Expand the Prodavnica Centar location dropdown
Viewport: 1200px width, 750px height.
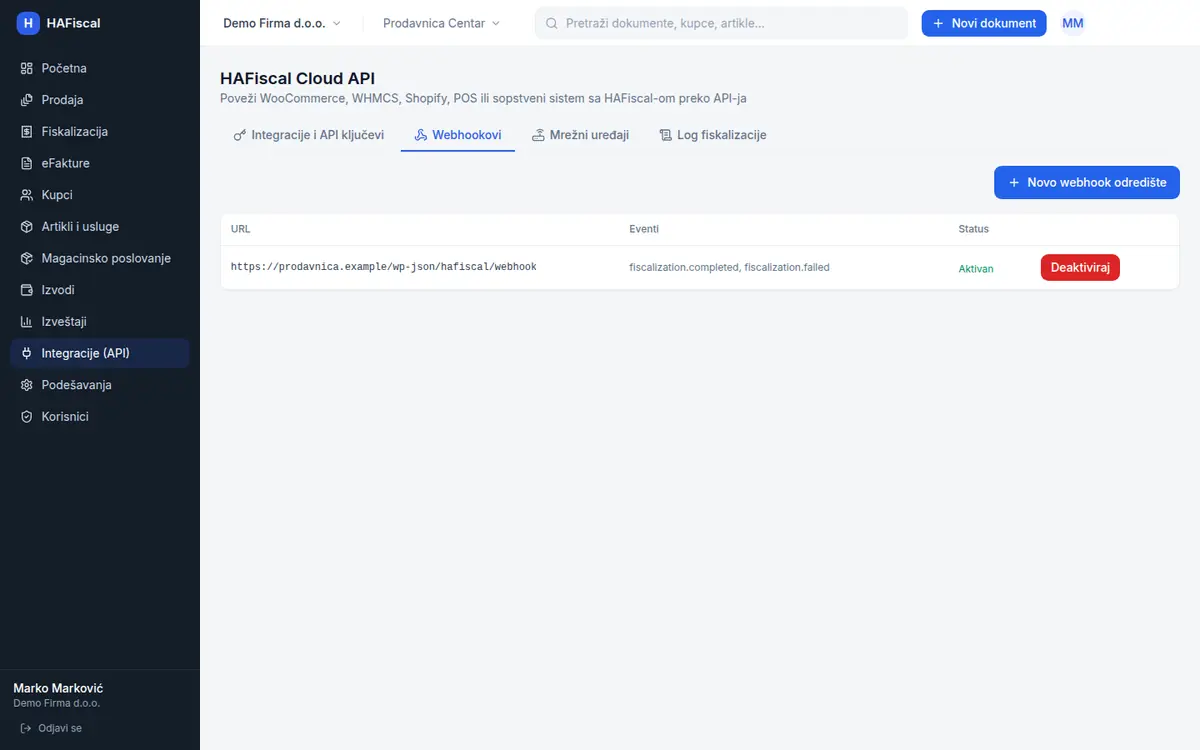[441, 23]
